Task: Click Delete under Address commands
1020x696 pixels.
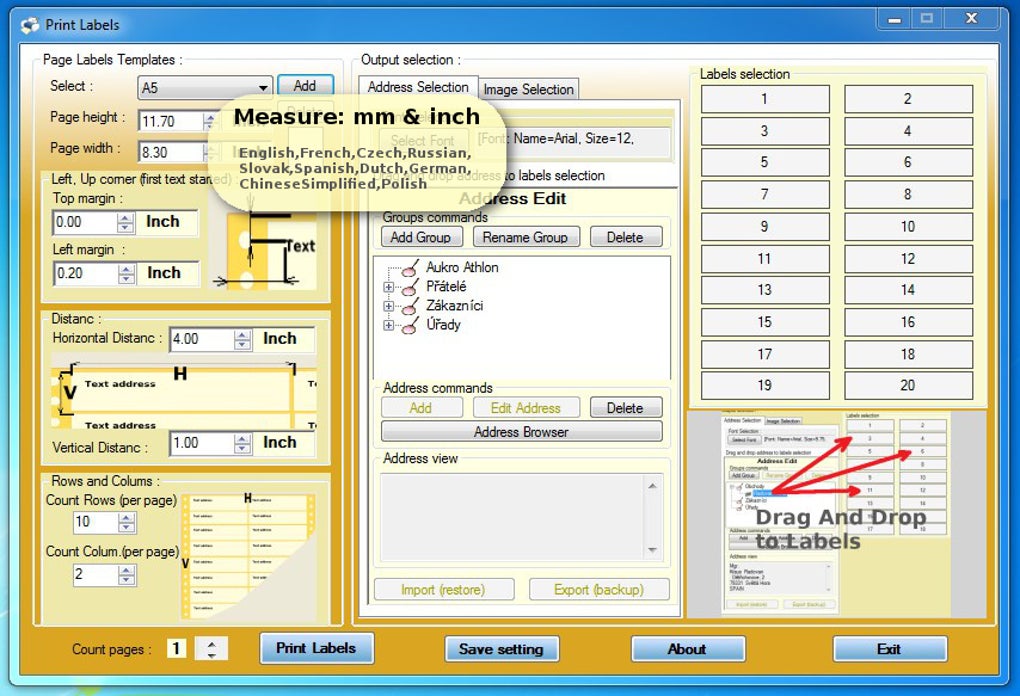Action: [625, 408]
